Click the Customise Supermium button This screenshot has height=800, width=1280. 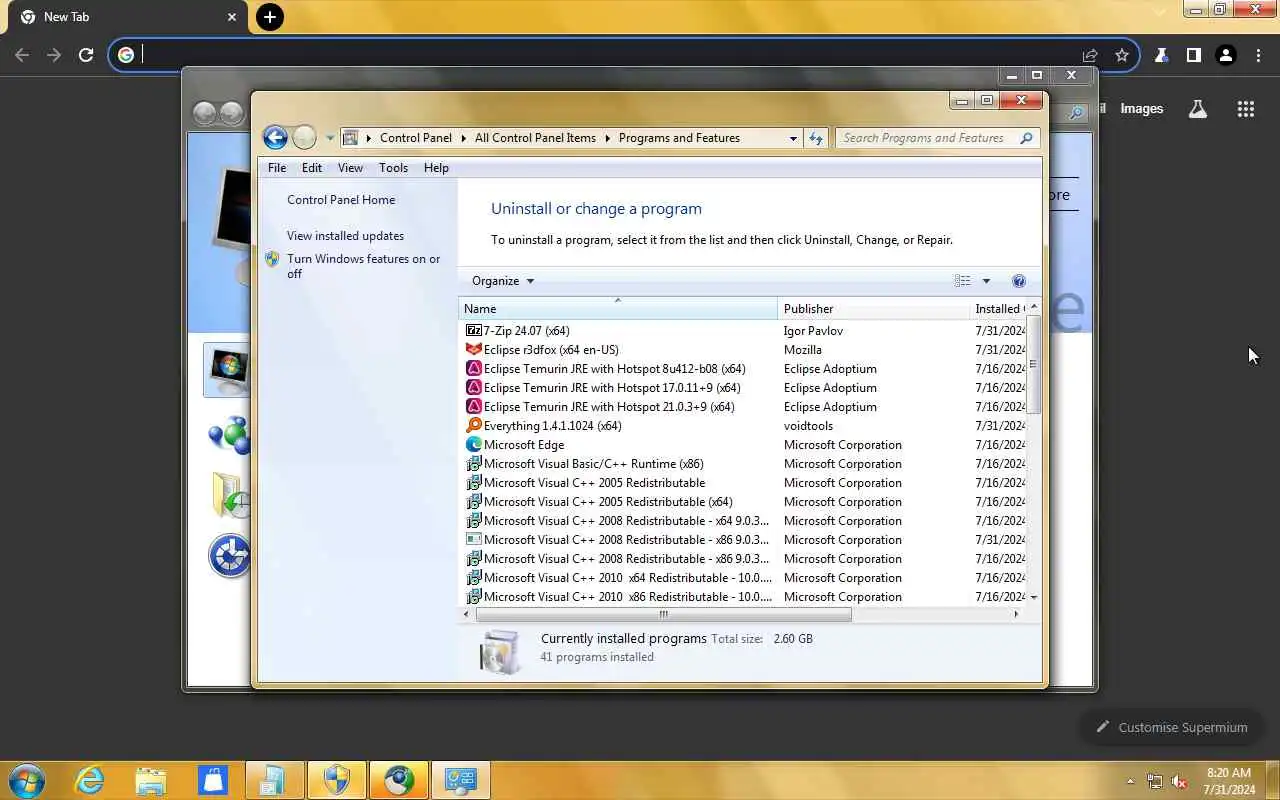click(x=1171, y=727)
